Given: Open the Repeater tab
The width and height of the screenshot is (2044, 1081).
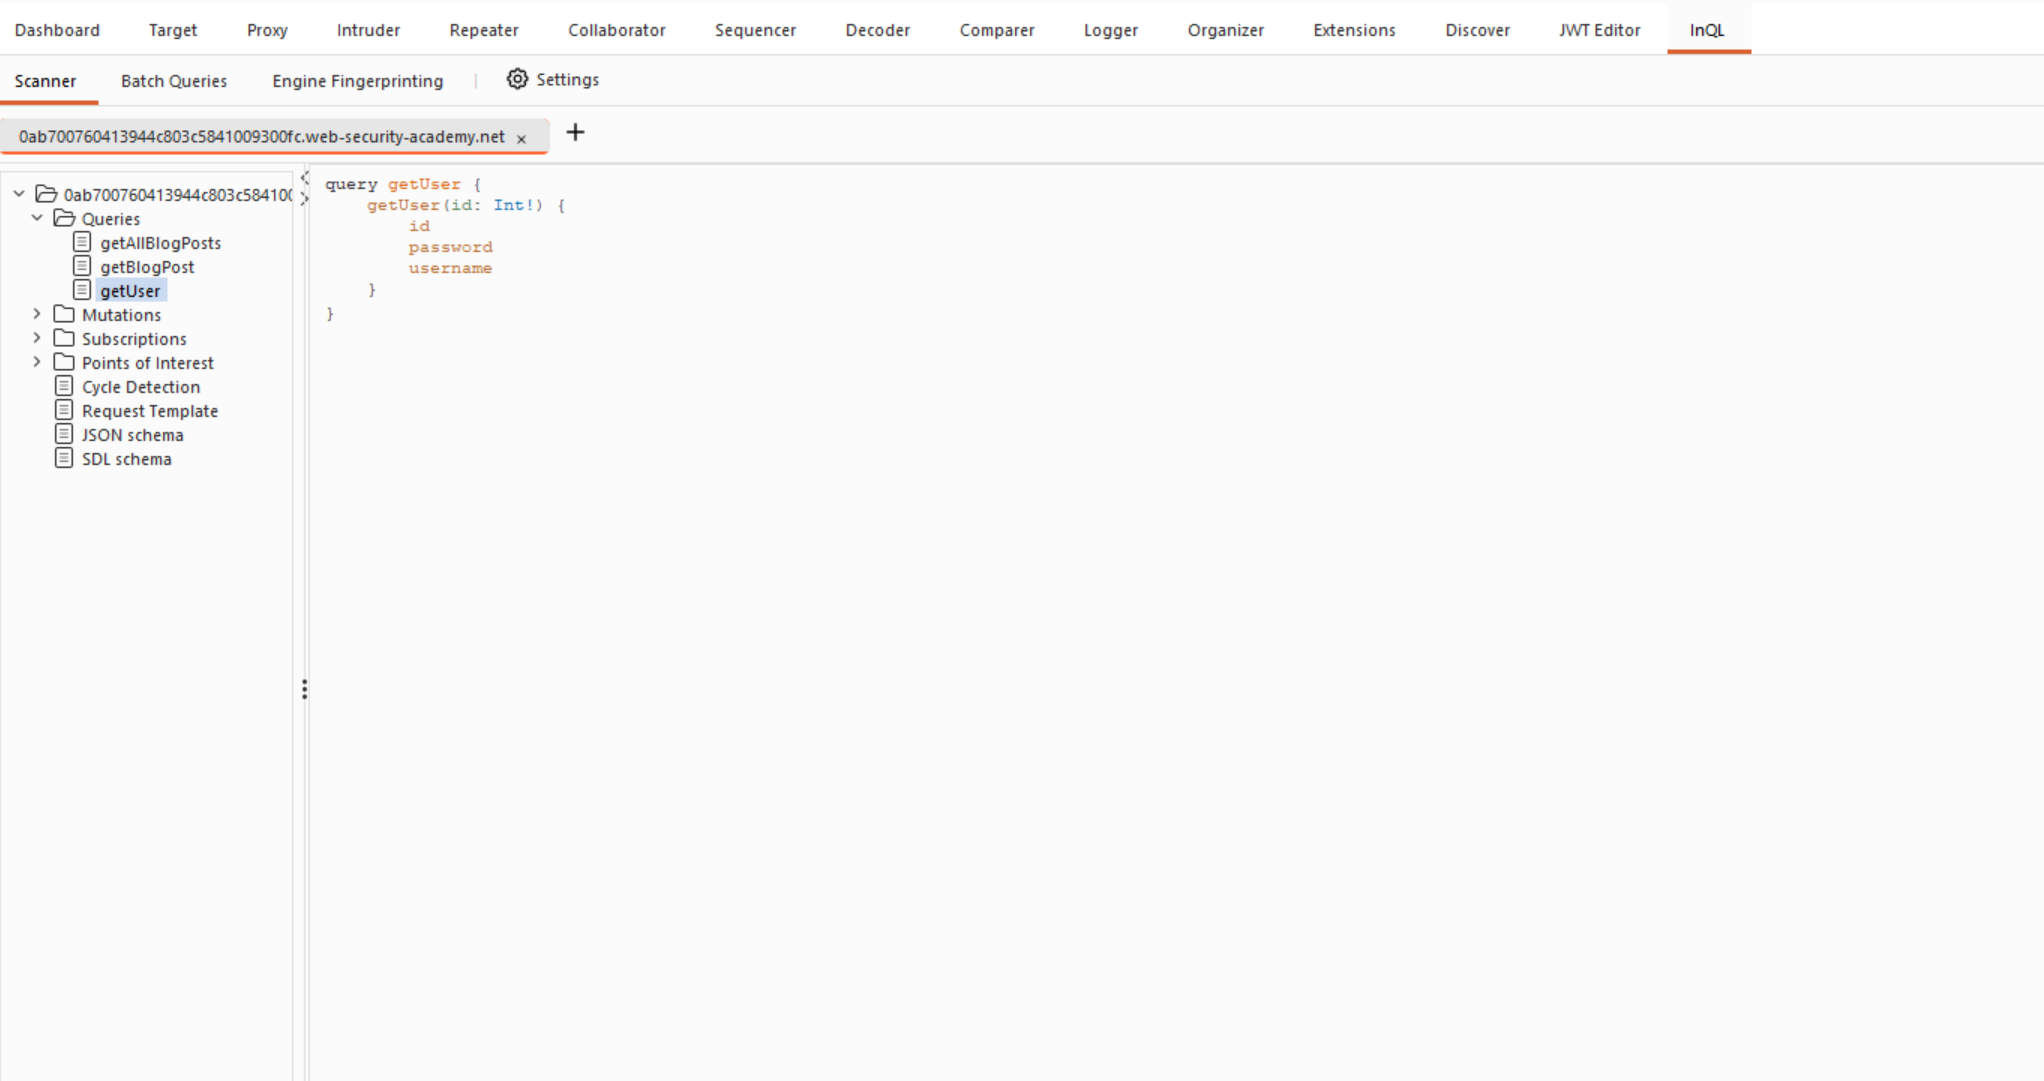Looking at the screenshot, I should point(484,30).
